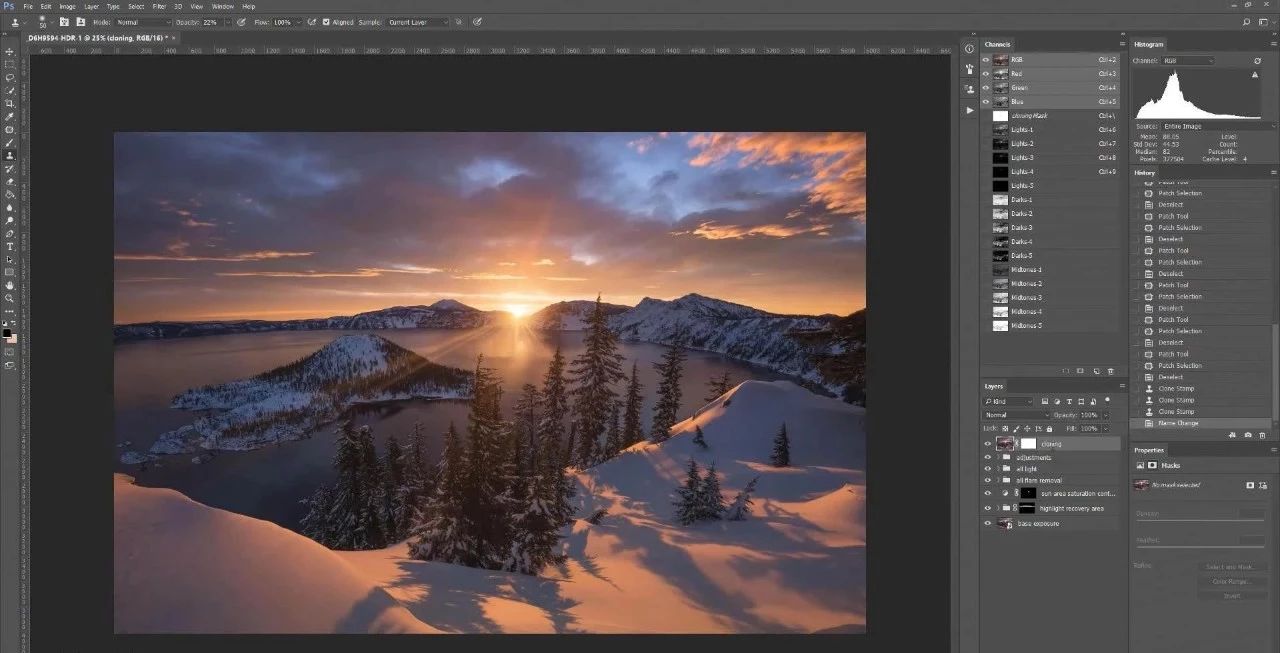Select the Move tool
This screenshot has width=1280, height=653.
pyautogui.click(x=10, y=52)
